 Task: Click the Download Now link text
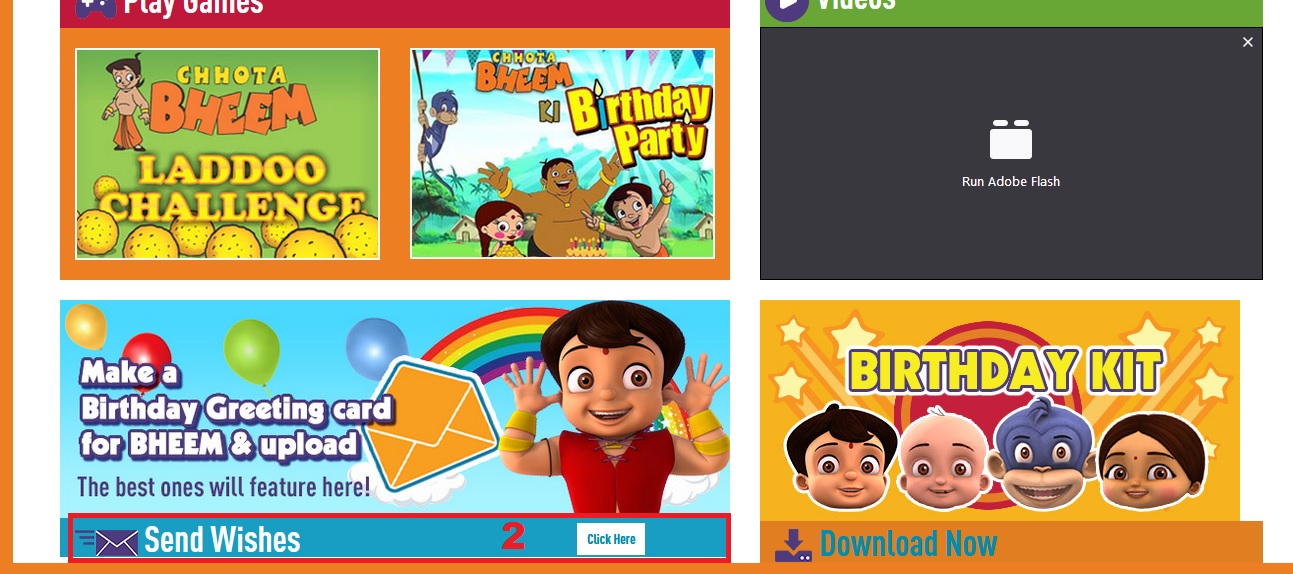coord(908,544)
